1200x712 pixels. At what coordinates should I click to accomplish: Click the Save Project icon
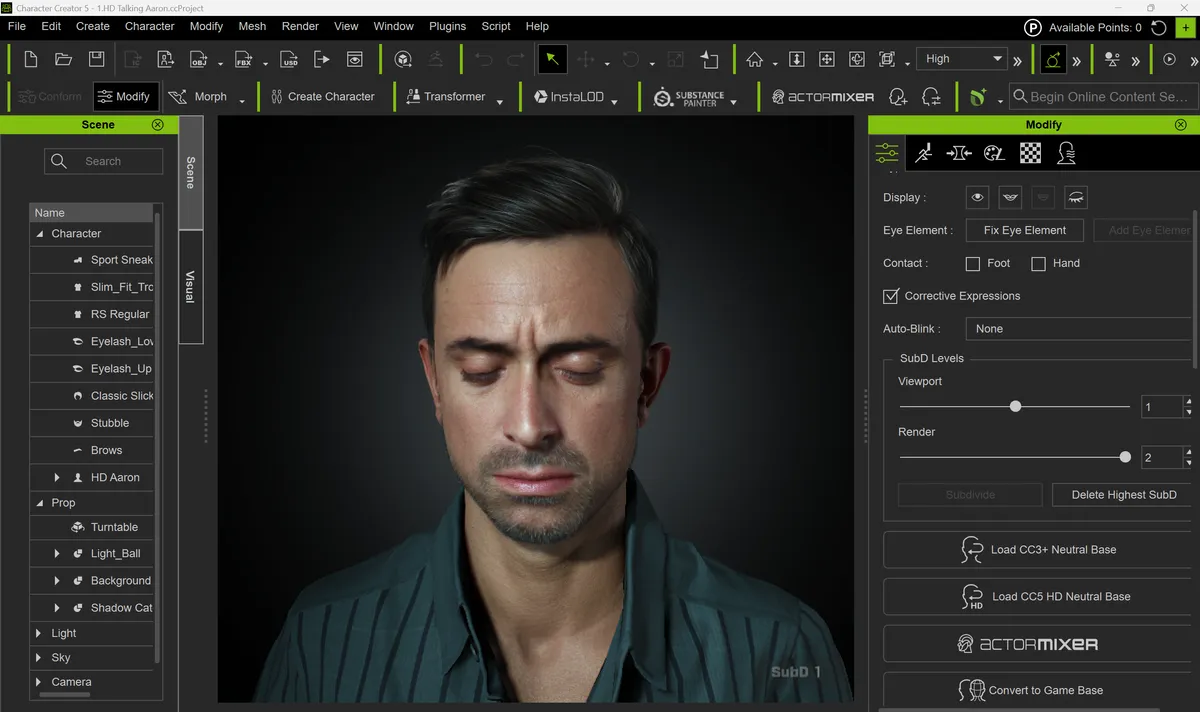tap(96, 59)
